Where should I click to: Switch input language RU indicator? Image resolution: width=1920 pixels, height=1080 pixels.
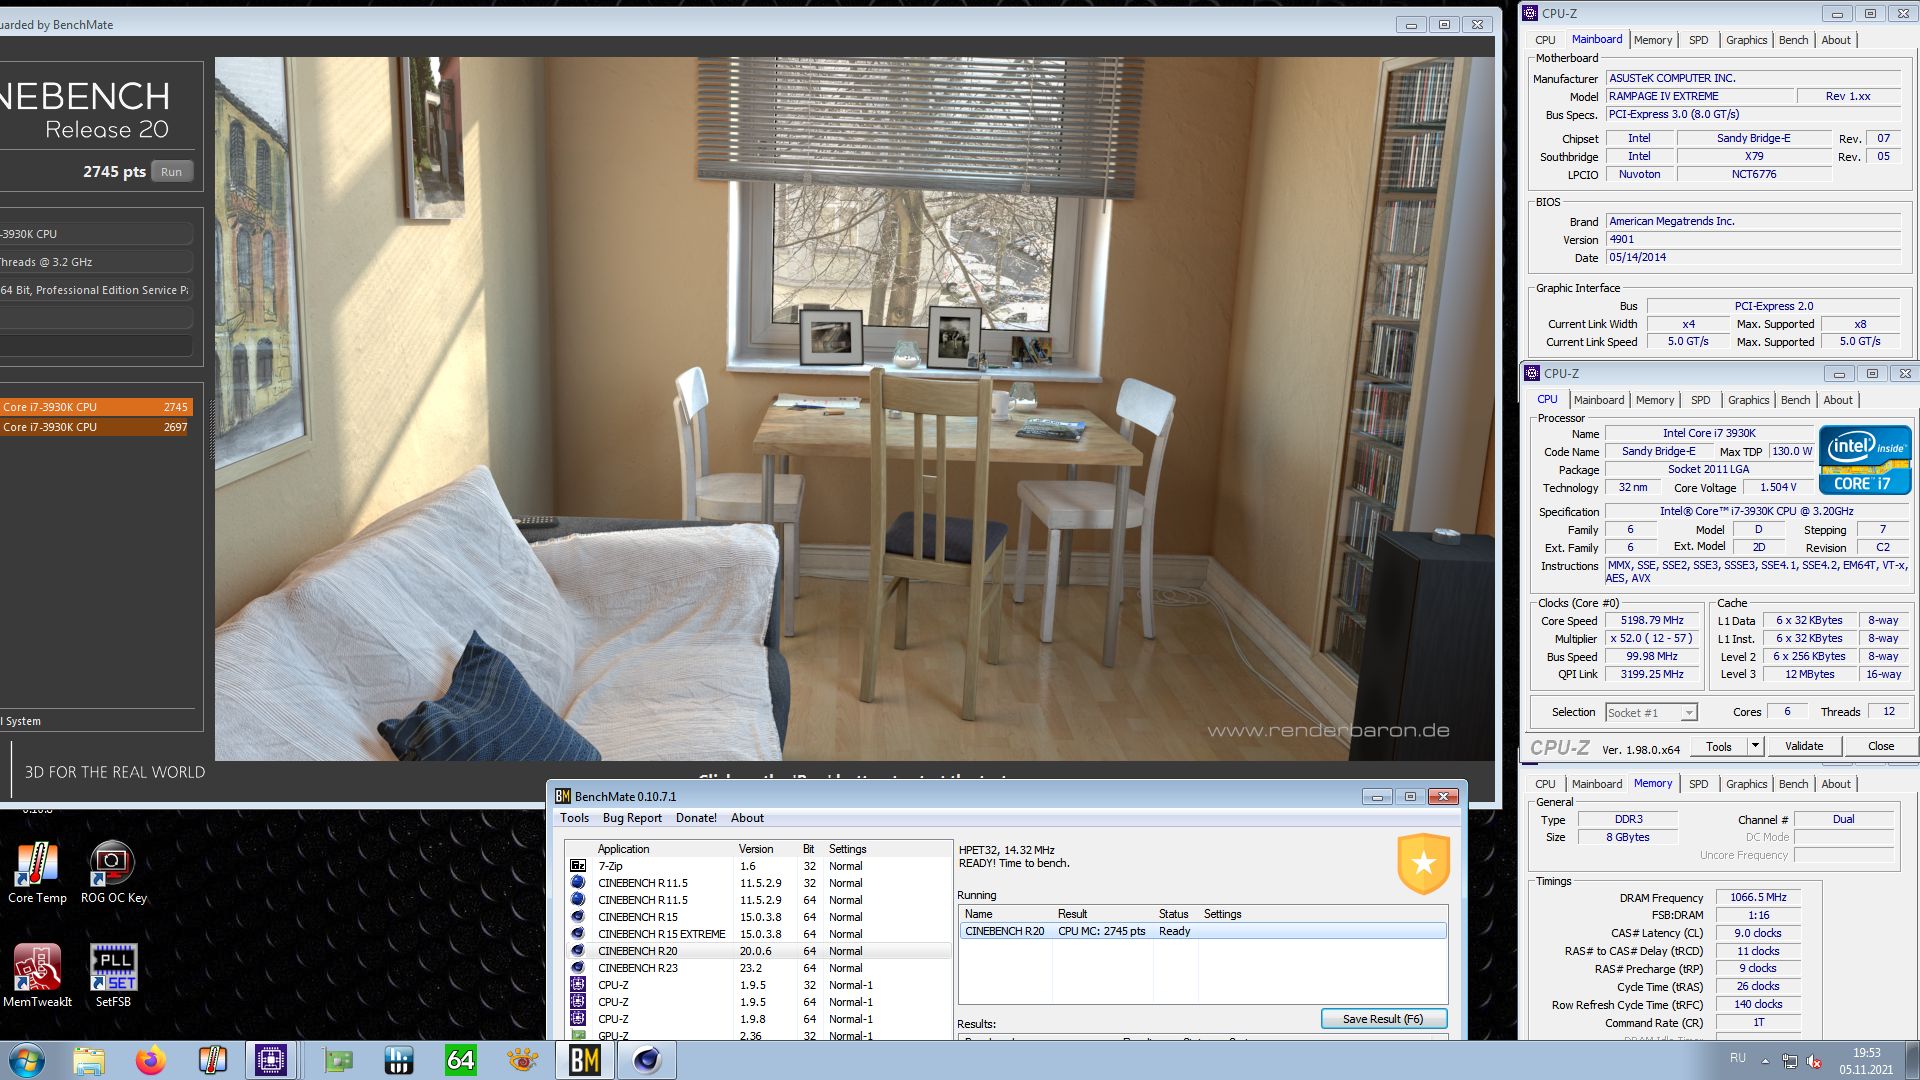click(1738, 1058)
